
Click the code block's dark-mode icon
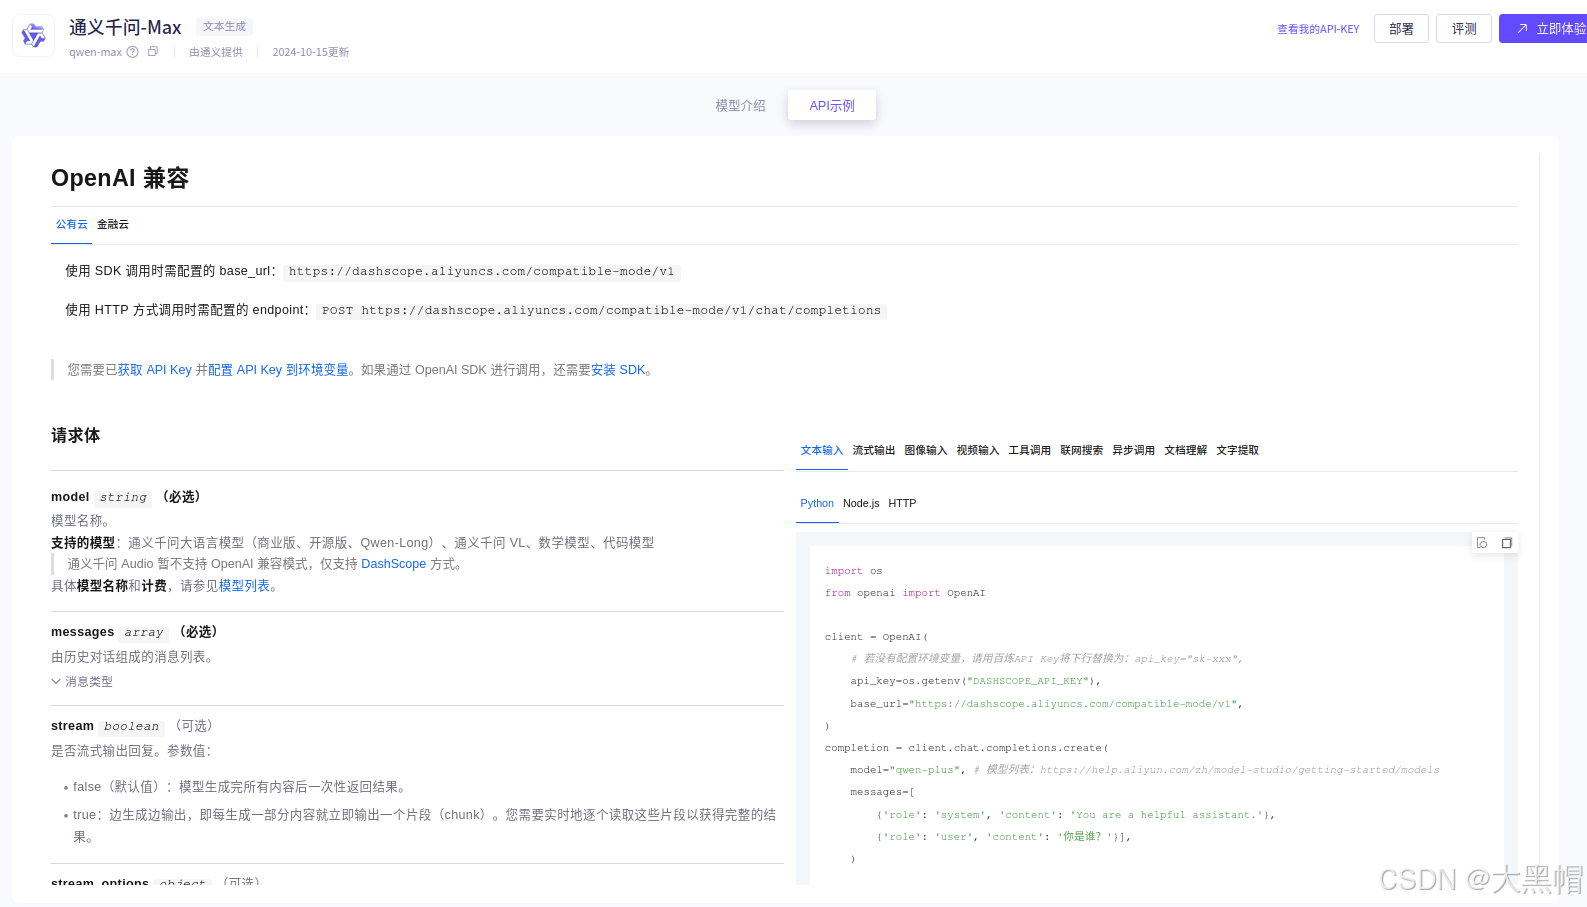tap(1482, 543)
